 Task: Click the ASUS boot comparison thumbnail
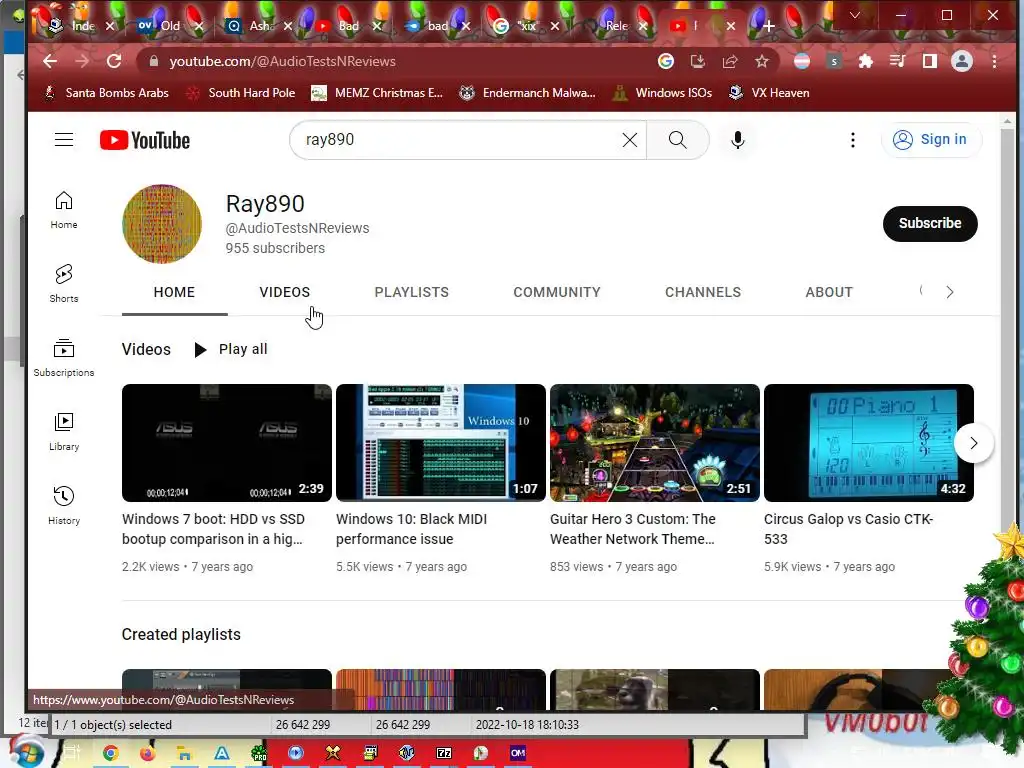tap(227, 443)
